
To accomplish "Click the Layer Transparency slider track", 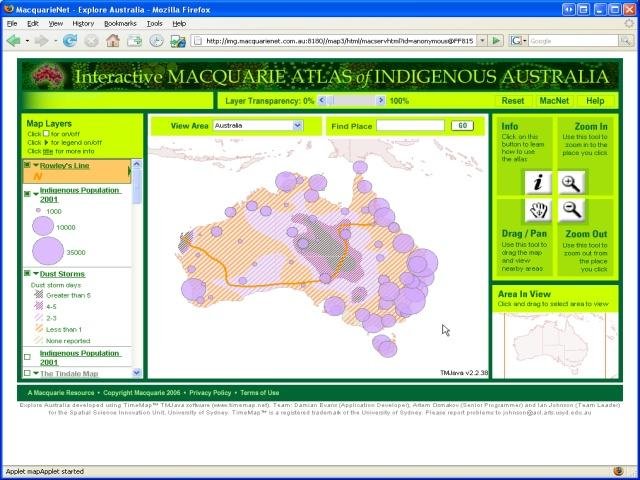I will point(351,100).
